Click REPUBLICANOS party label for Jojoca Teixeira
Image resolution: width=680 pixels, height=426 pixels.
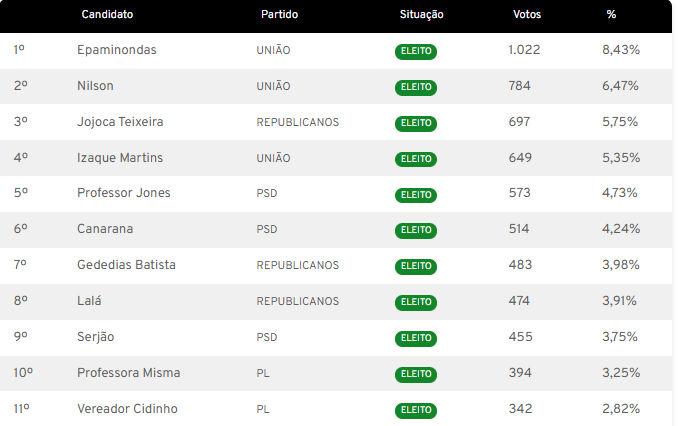[x=298, y=122]
